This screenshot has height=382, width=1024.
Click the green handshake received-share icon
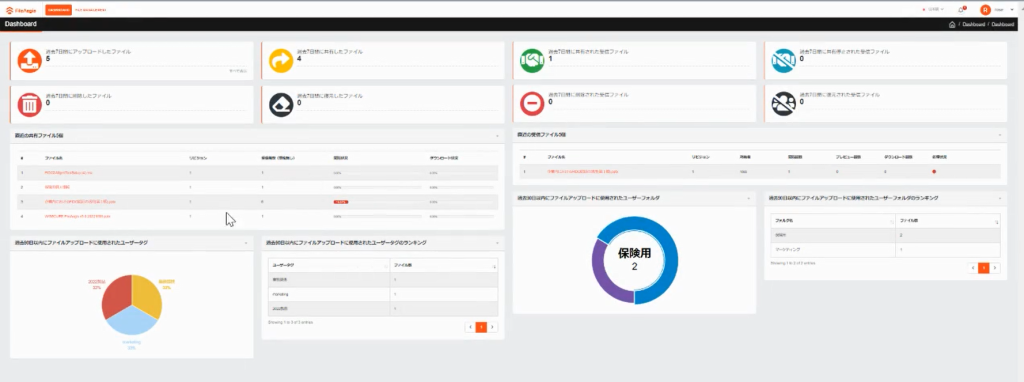pyautogui.click(x=532, y=61)
